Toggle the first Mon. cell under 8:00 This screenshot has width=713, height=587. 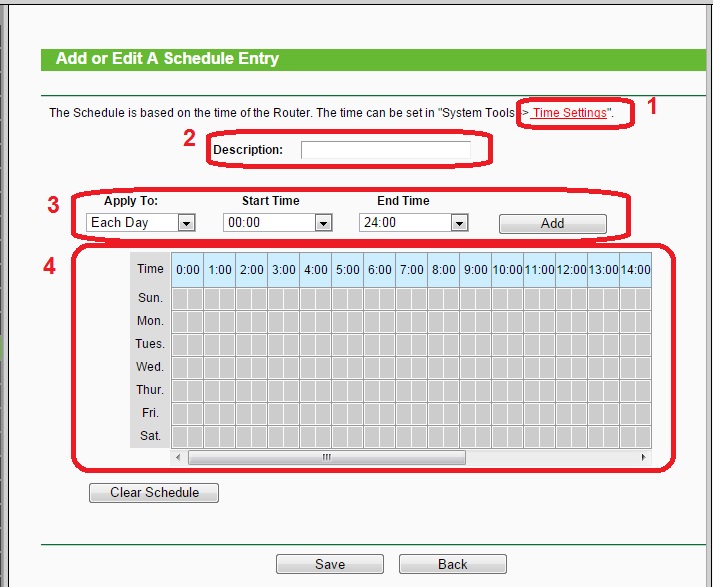(x=436, y=321)
